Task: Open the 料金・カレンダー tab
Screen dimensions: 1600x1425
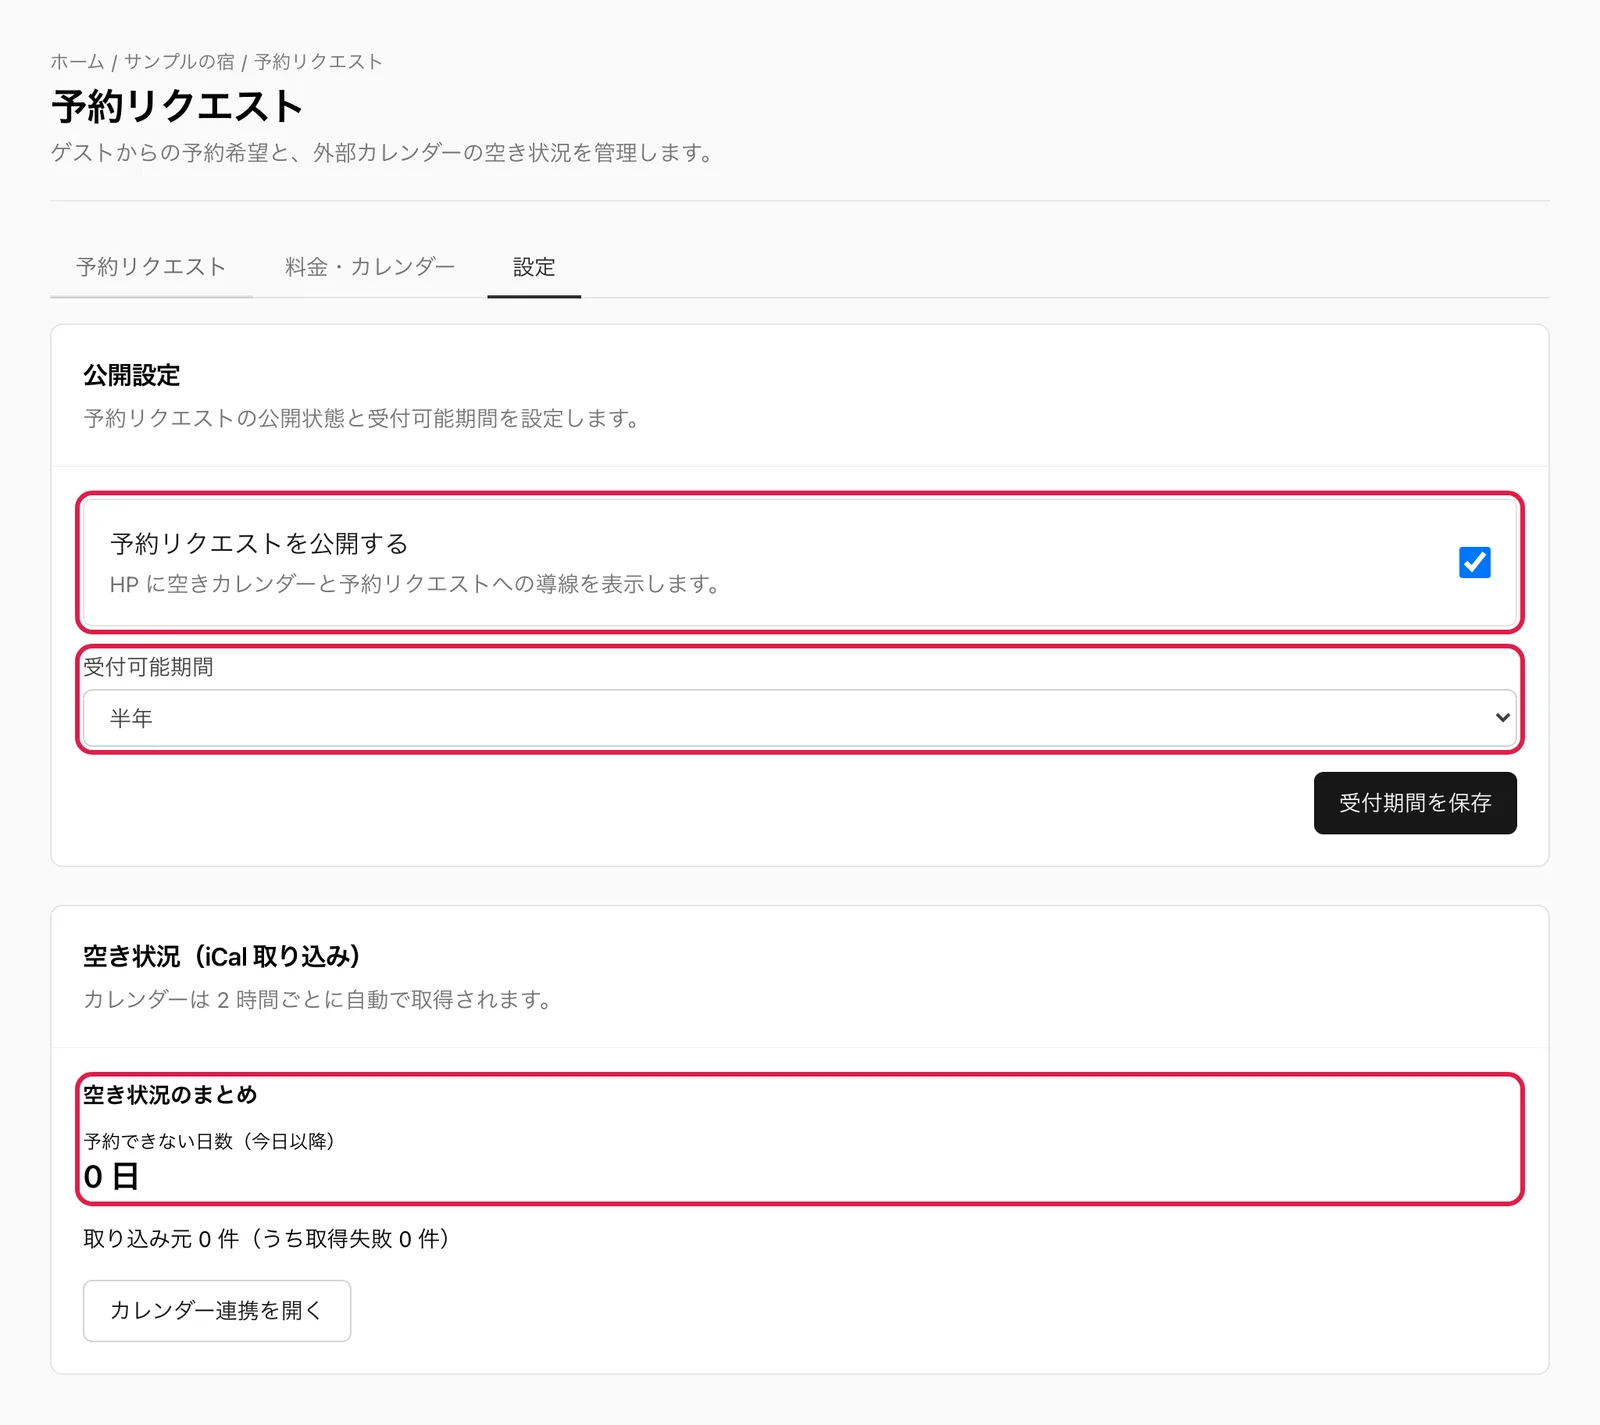Action: coord(370,267)
